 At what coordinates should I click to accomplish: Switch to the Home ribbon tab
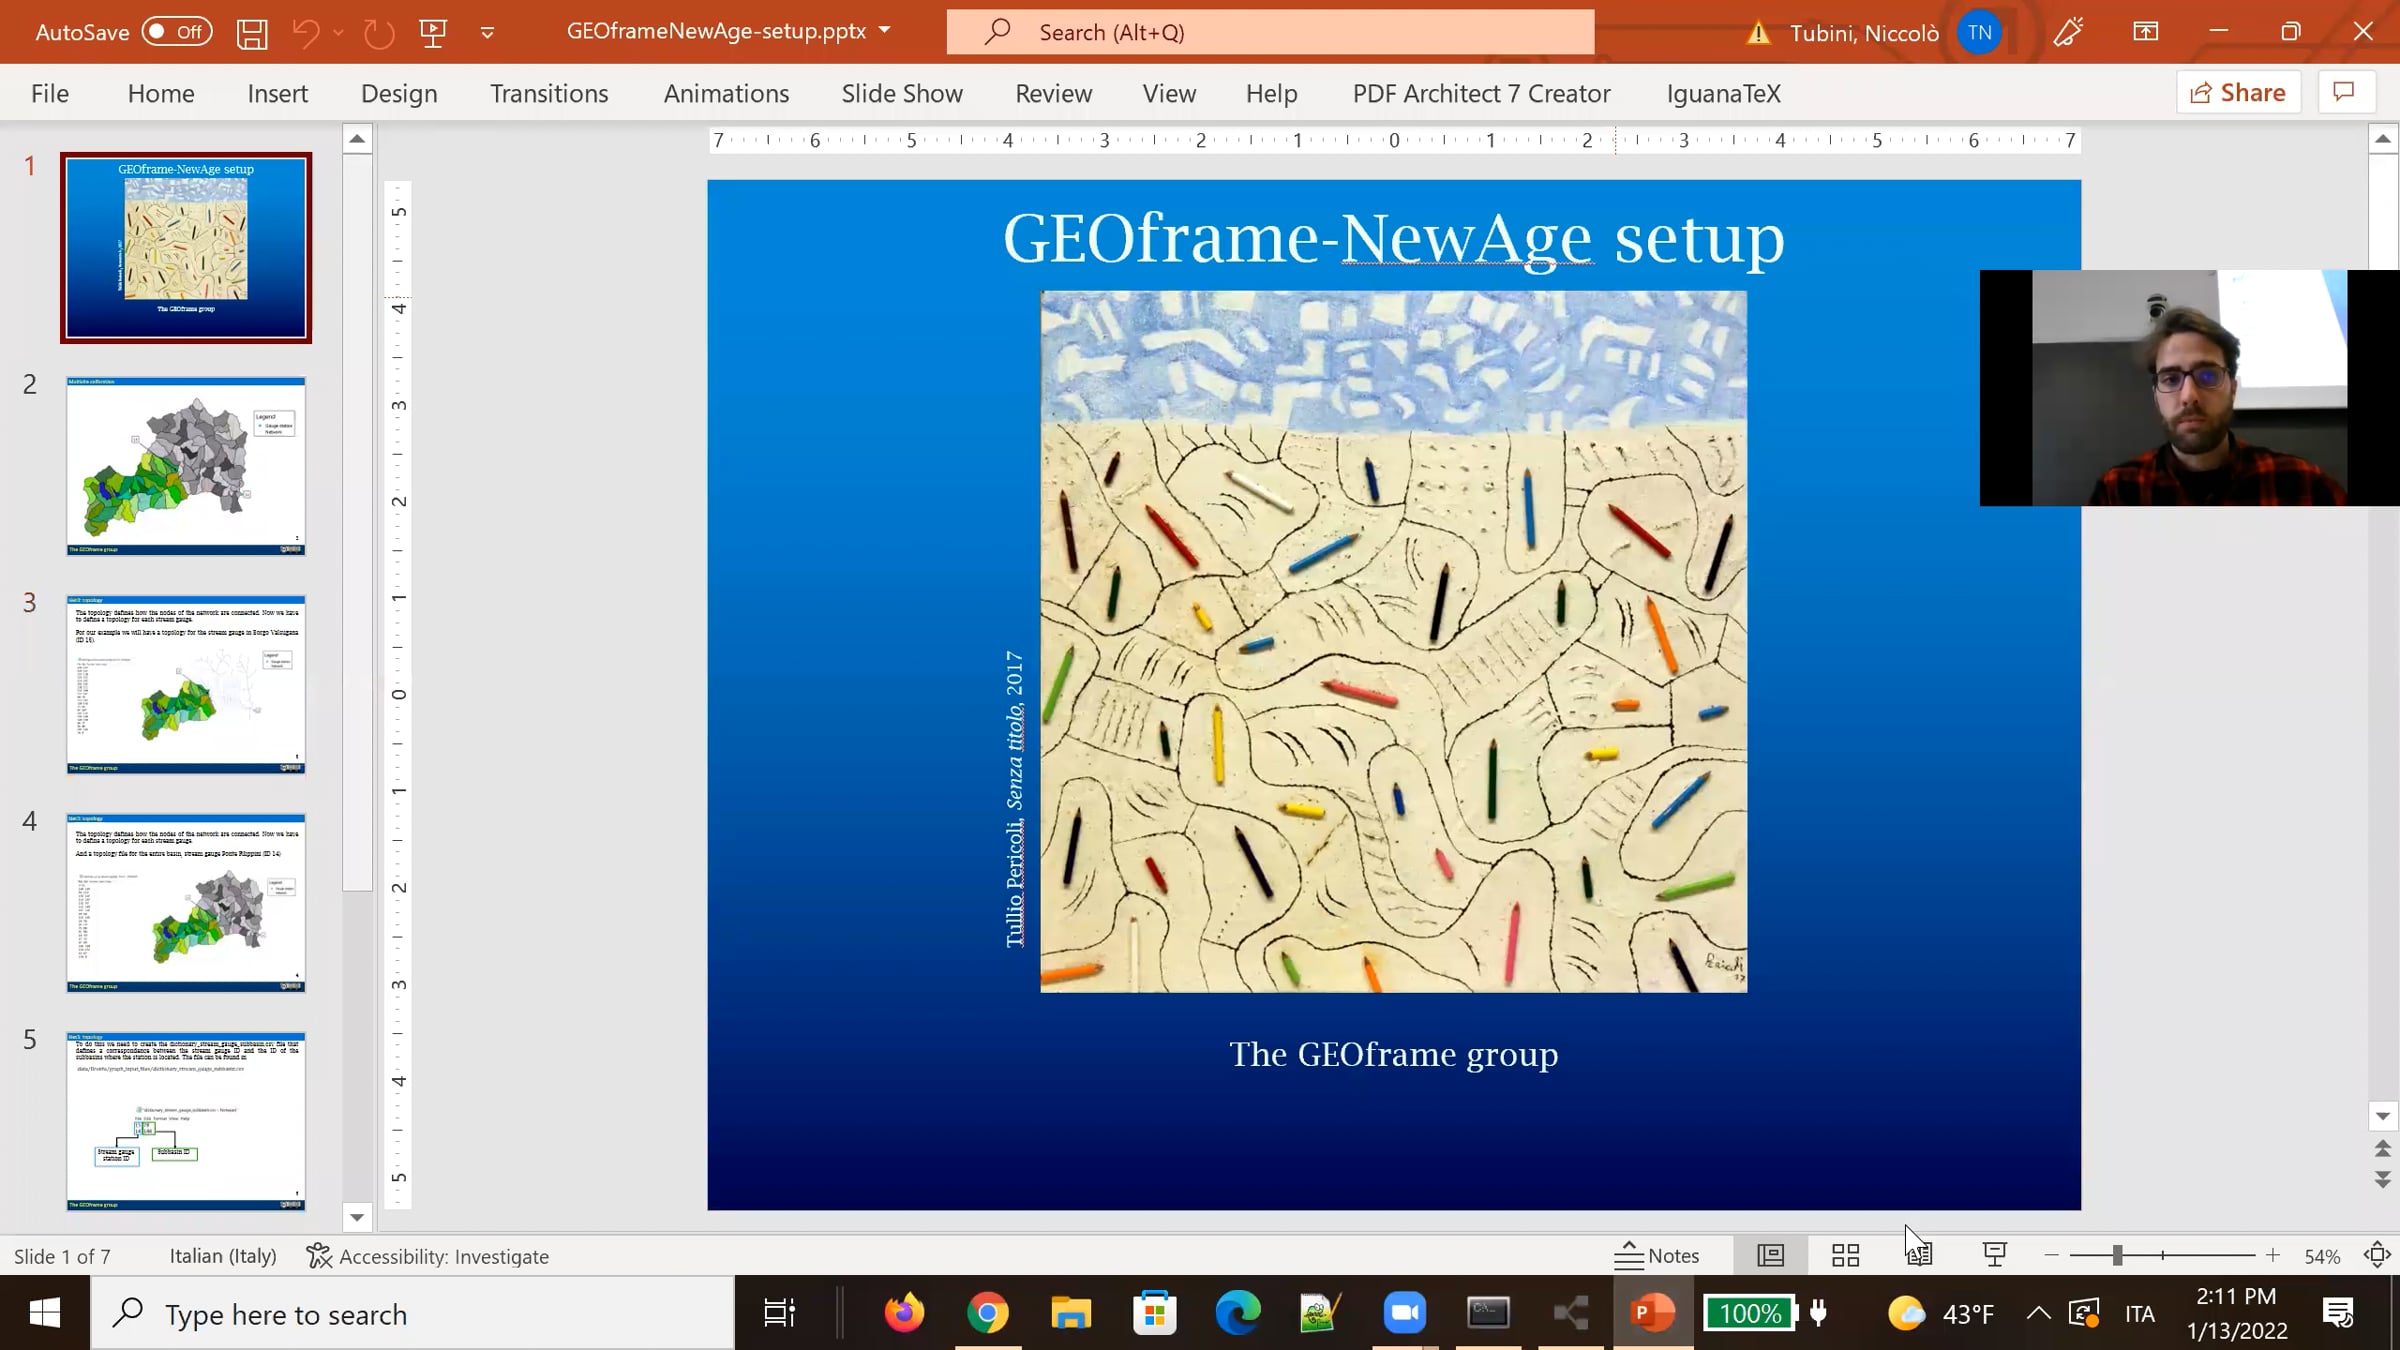pyautogui.click(x=161, y=93)
